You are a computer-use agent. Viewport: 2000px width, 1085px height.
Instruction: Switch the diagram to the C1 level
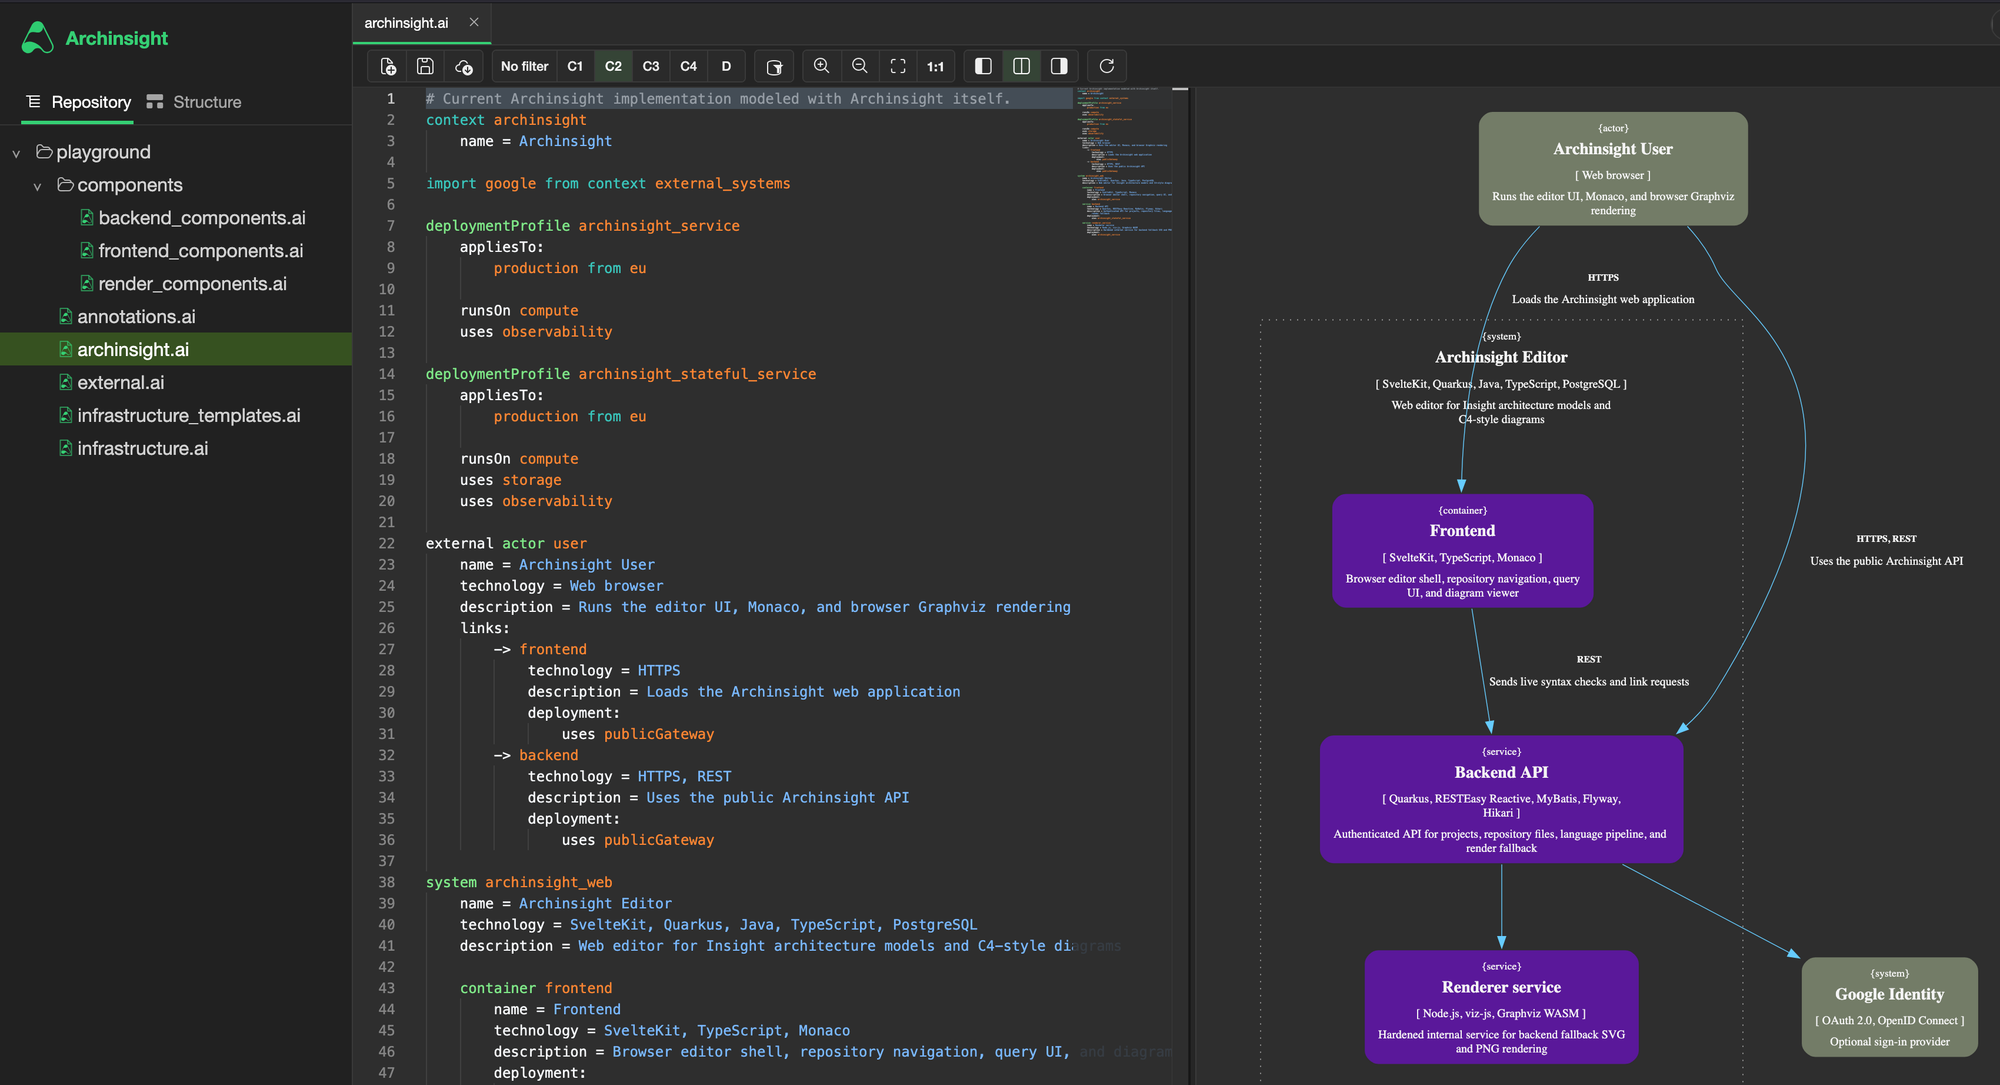pos(575,66)
